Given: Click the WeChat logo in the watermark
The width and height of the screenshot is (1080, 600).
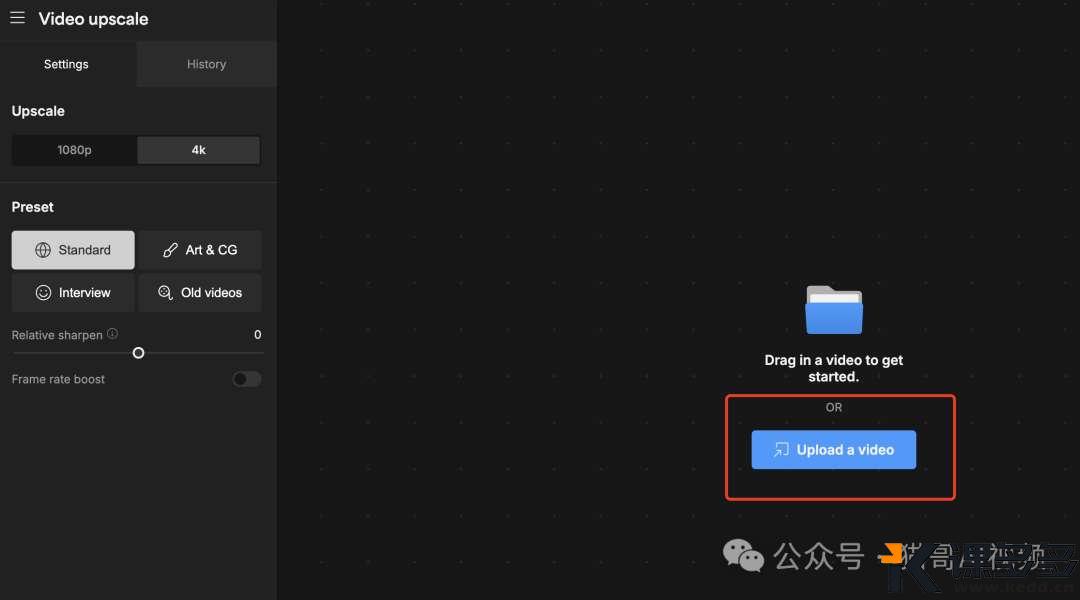Looking at the screenshot, I should 743,555.
